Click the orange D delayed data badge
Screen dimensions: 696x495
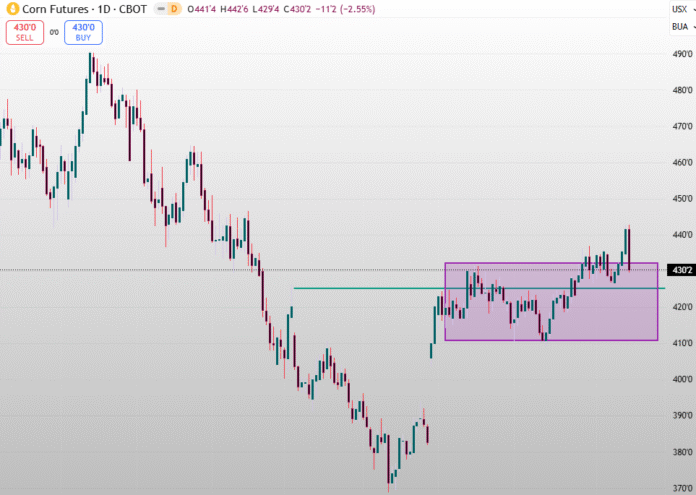point(174,9)
